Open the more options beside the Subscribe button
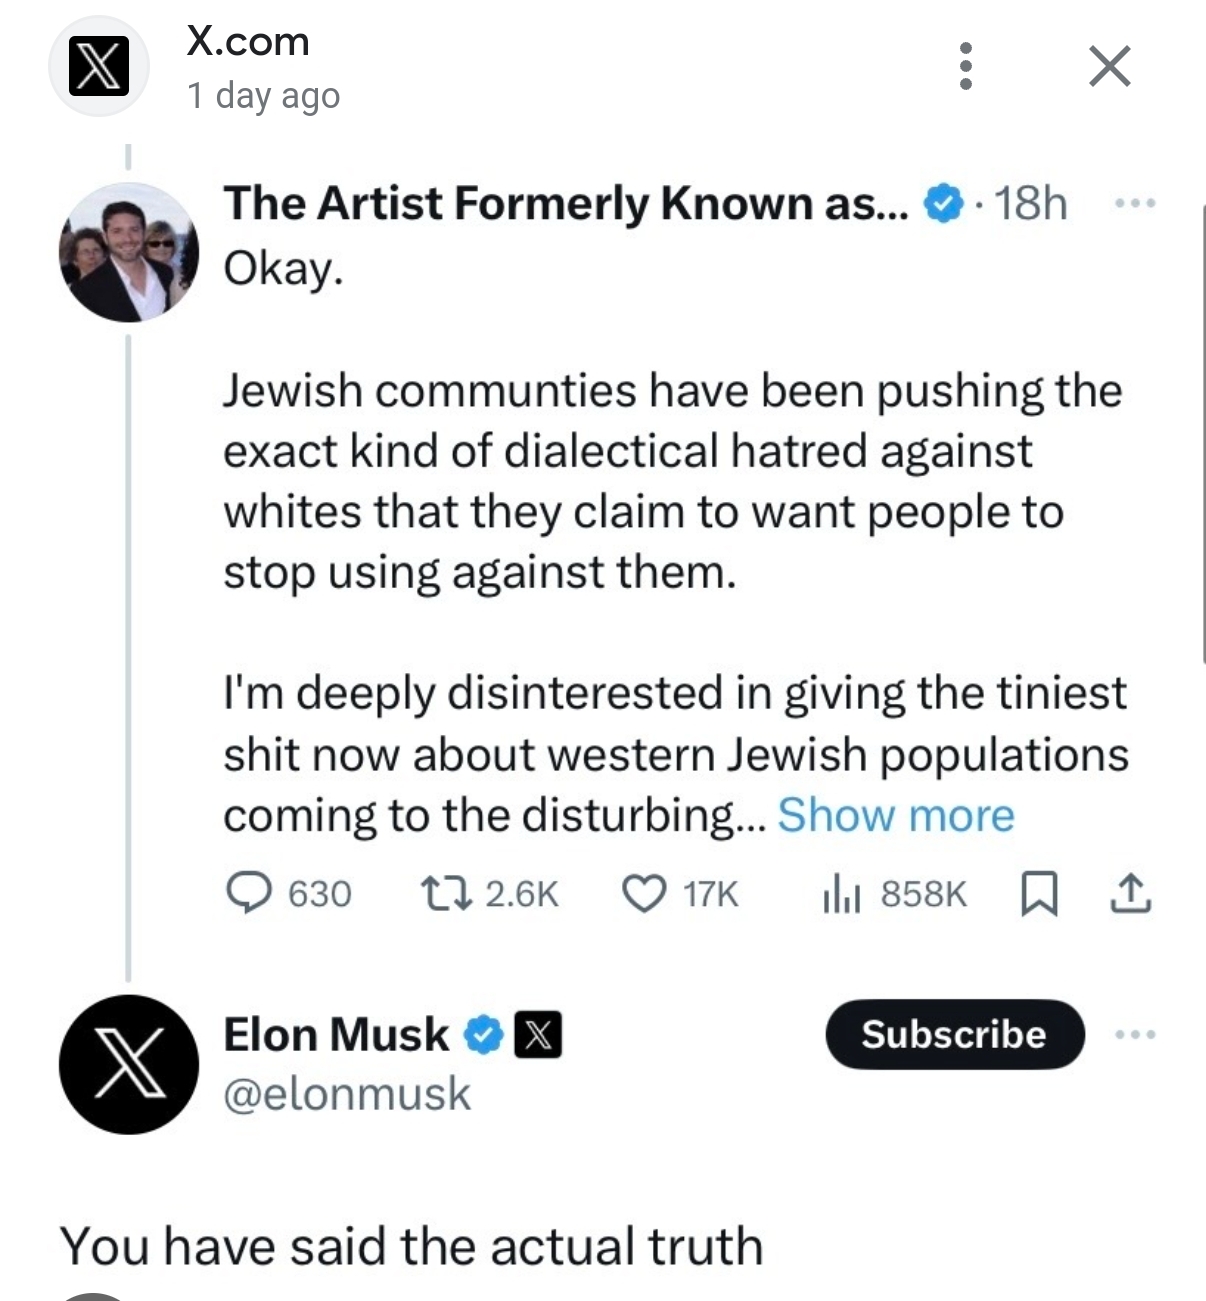 tap(1135, 1034)
